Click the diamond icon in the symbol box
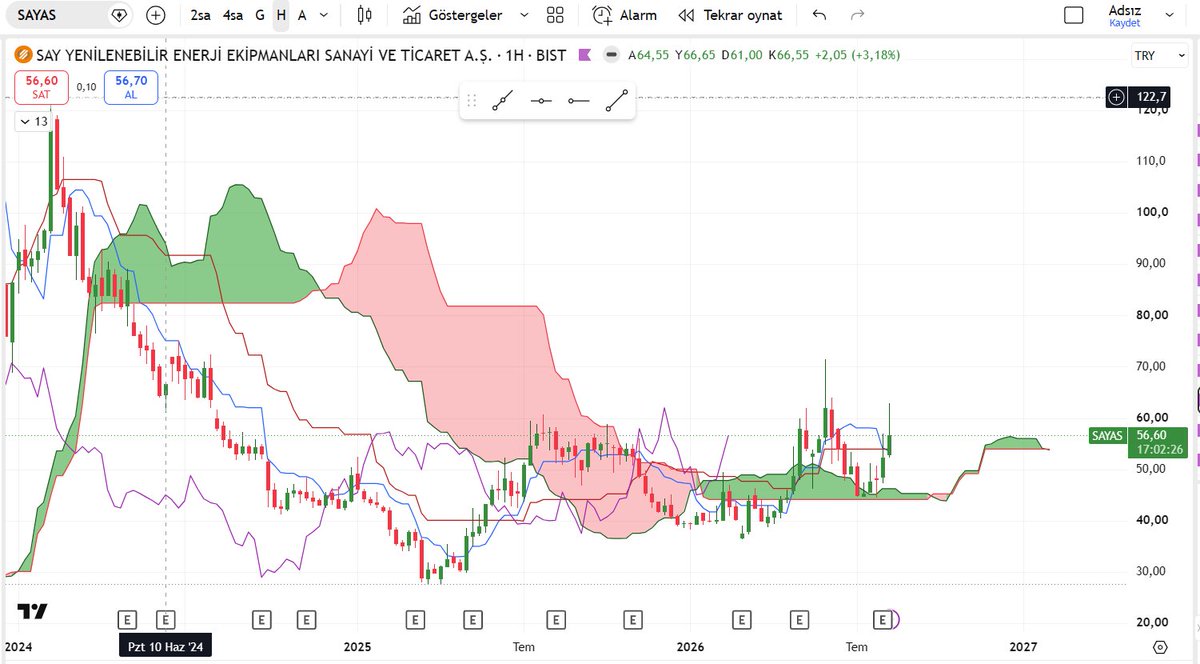1200x664 pixels. (x=119, y=15)
